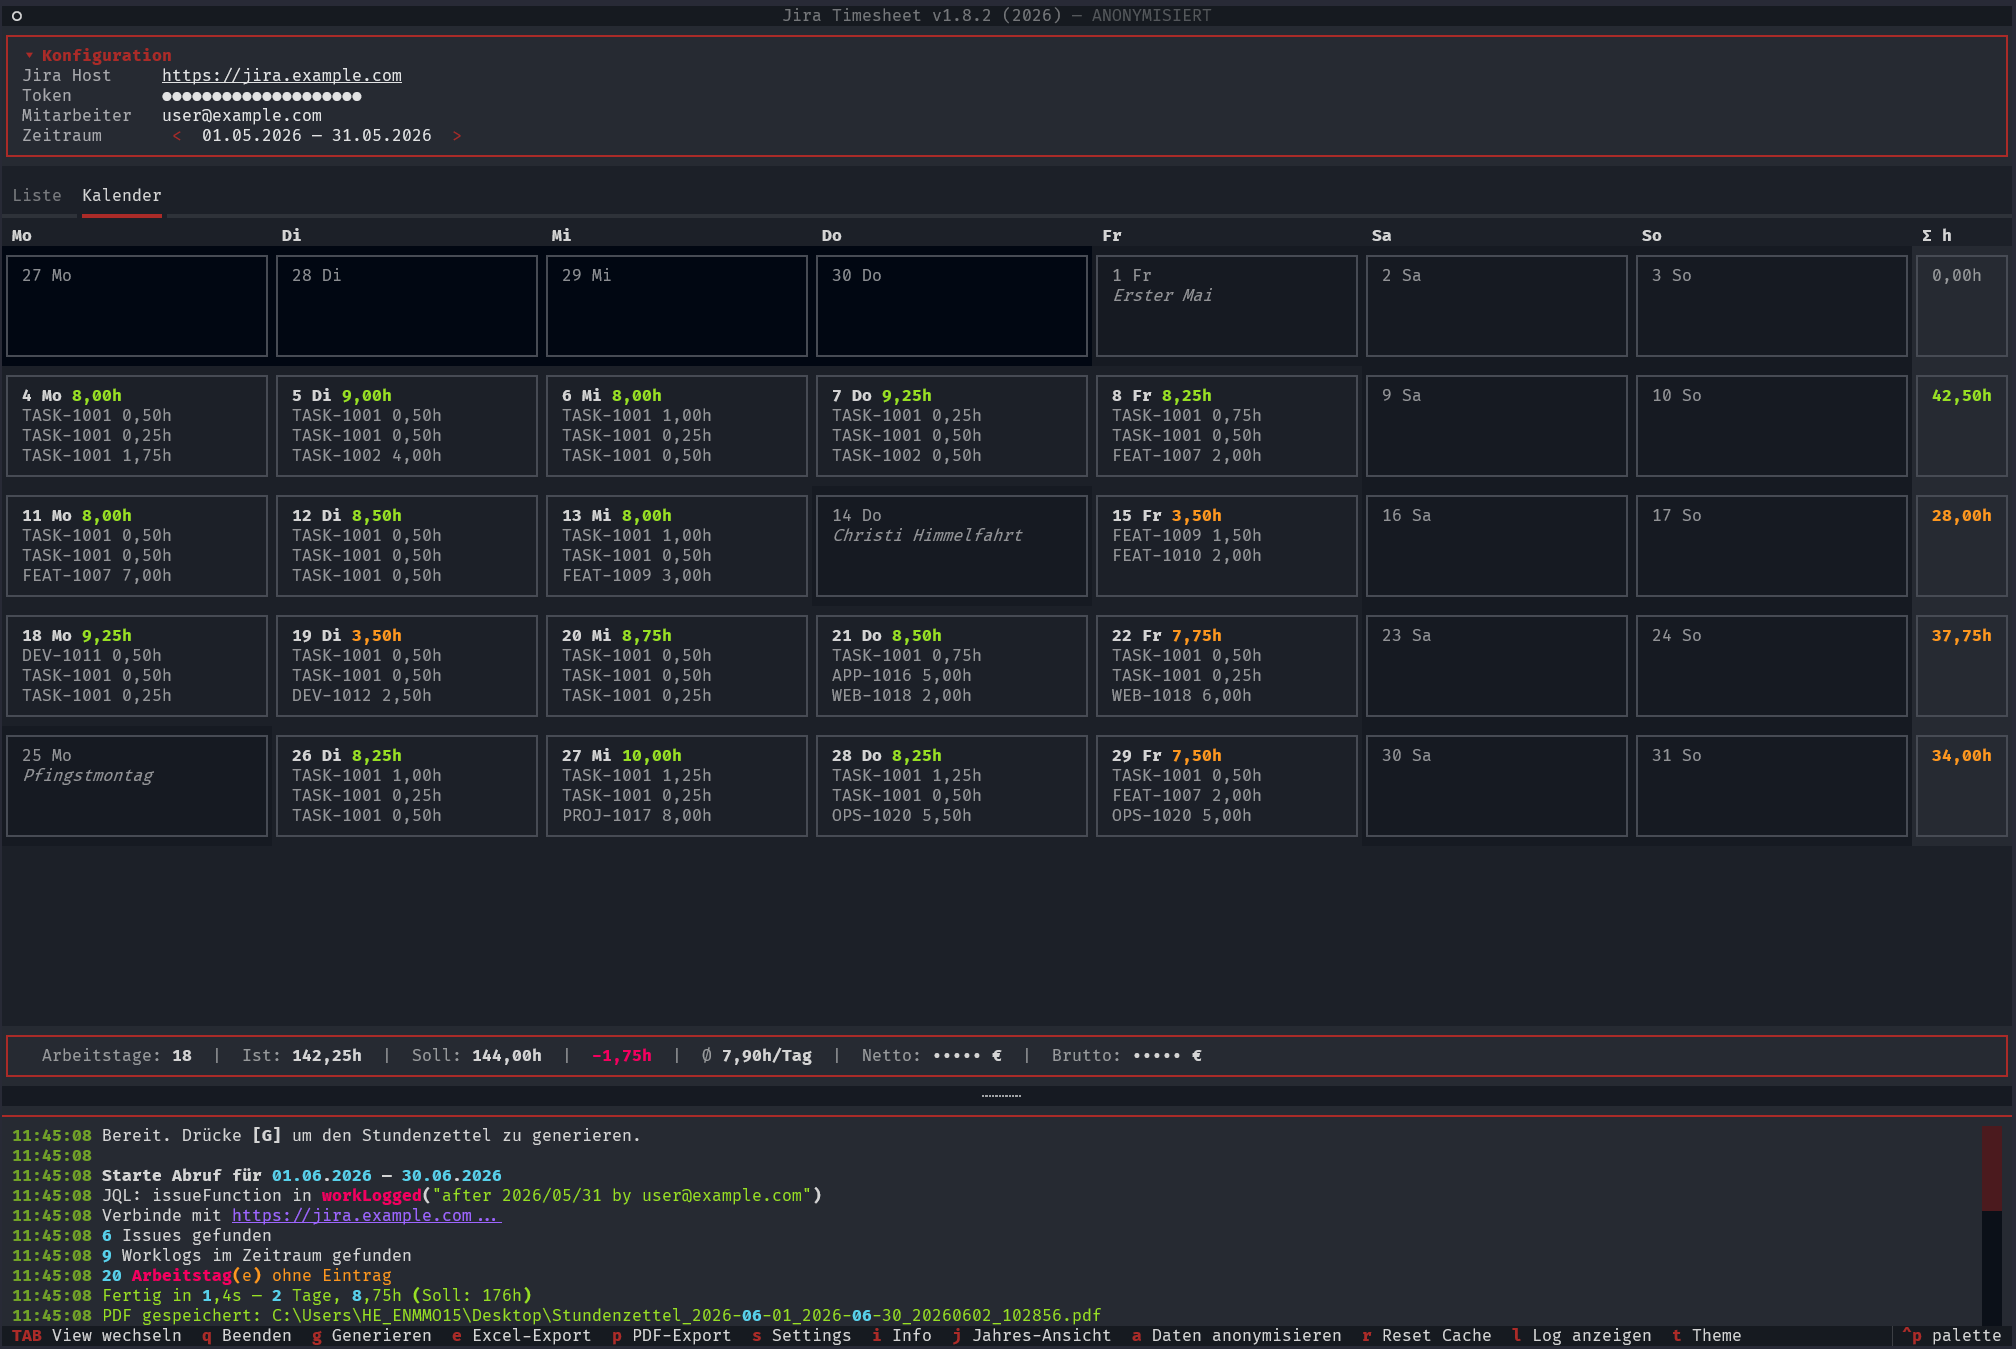Switch Theme via the footer
2016x1349 pixels.
tap(1707, 1335)
